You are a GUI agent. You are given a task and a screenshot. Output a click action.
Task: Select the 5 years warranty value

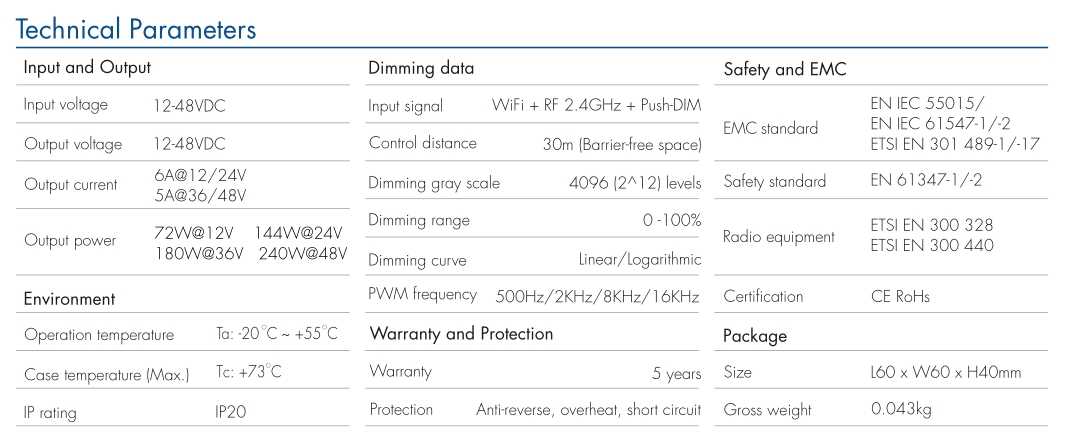676,374
